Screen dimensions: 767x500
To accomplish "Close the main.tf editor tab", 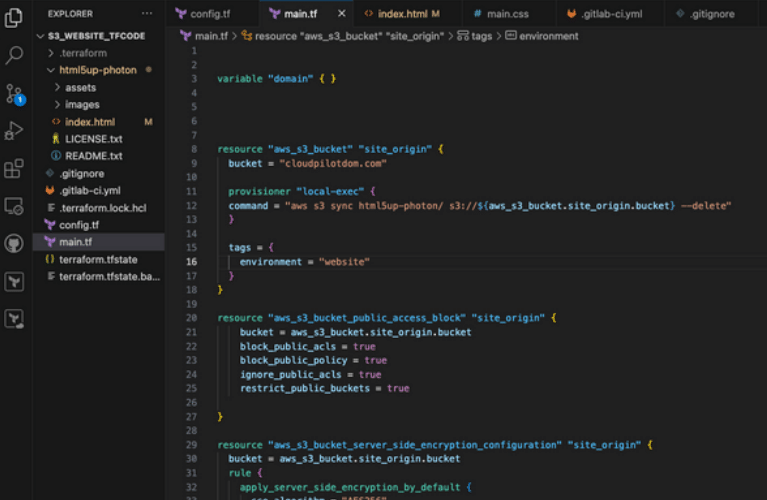I will [340, 14].
